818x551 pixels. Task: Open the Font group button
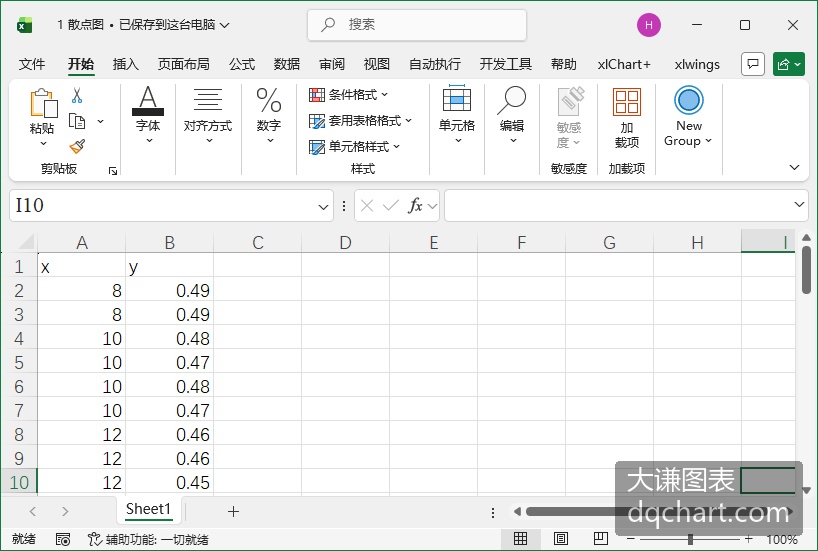click(148, 115)
